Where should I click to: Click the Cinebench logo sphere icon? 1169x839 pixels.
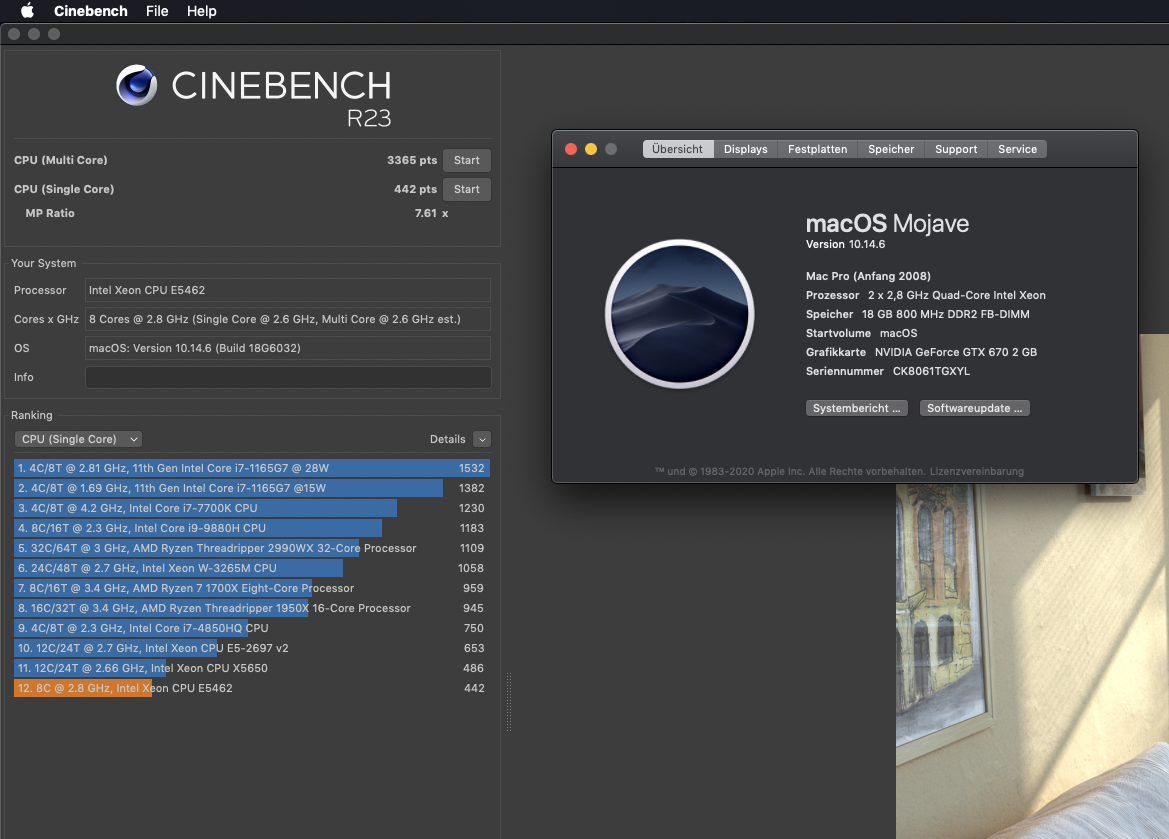pos(137,85)
